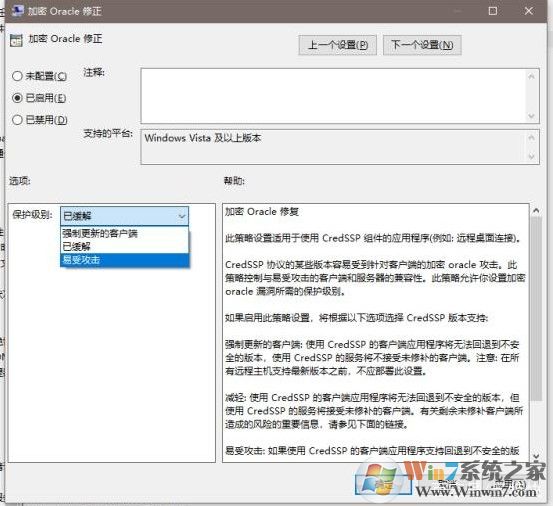Maximize the 加密 Oracle 修正 window
This screenshot has width=553, height=506.
493,11
